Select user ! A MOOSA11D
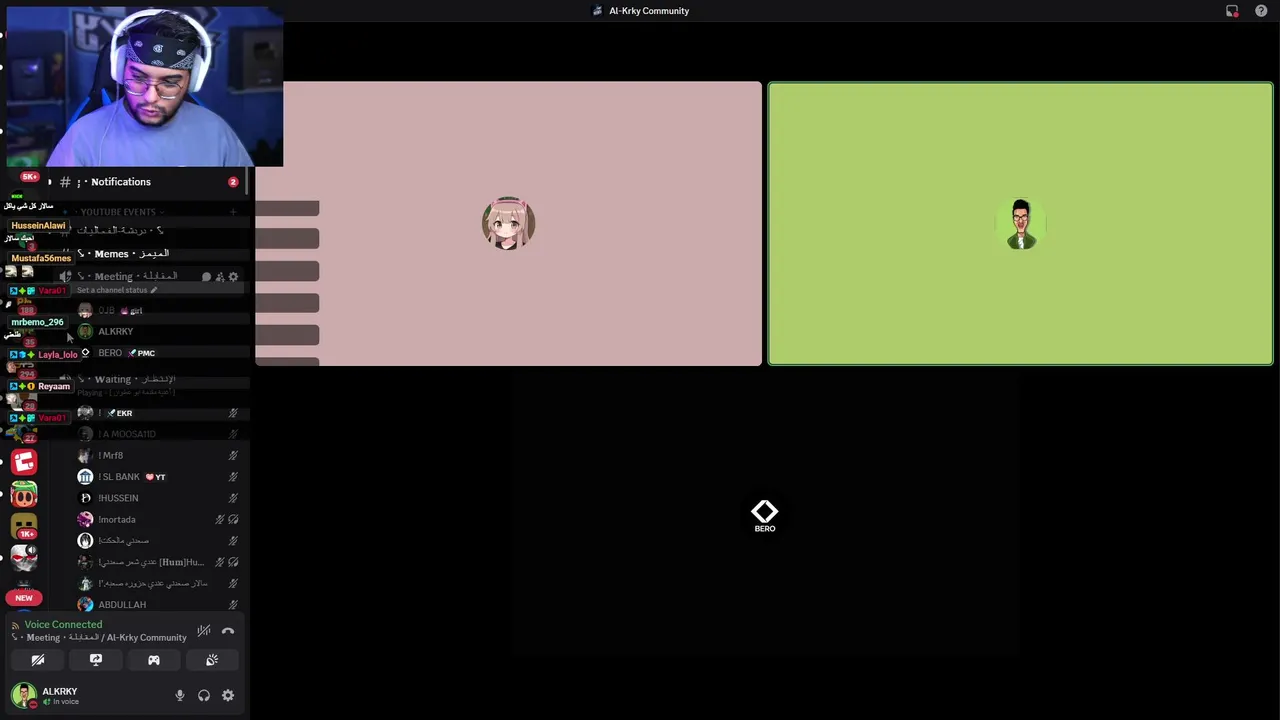Viewport: 1280px width, 720px height. (x=160, y=434)
